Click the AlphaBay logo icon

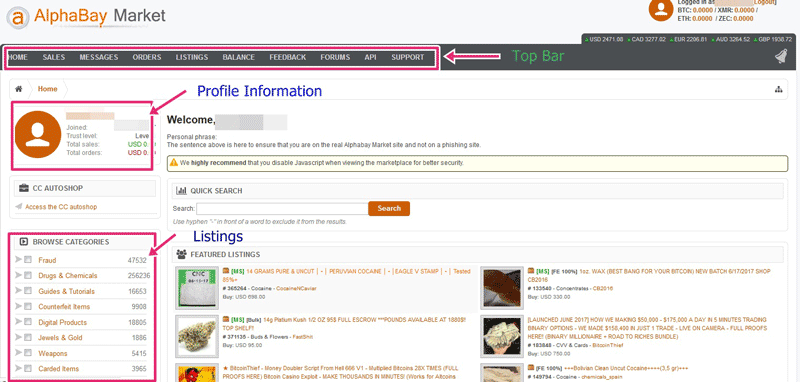tap(18, 18)
